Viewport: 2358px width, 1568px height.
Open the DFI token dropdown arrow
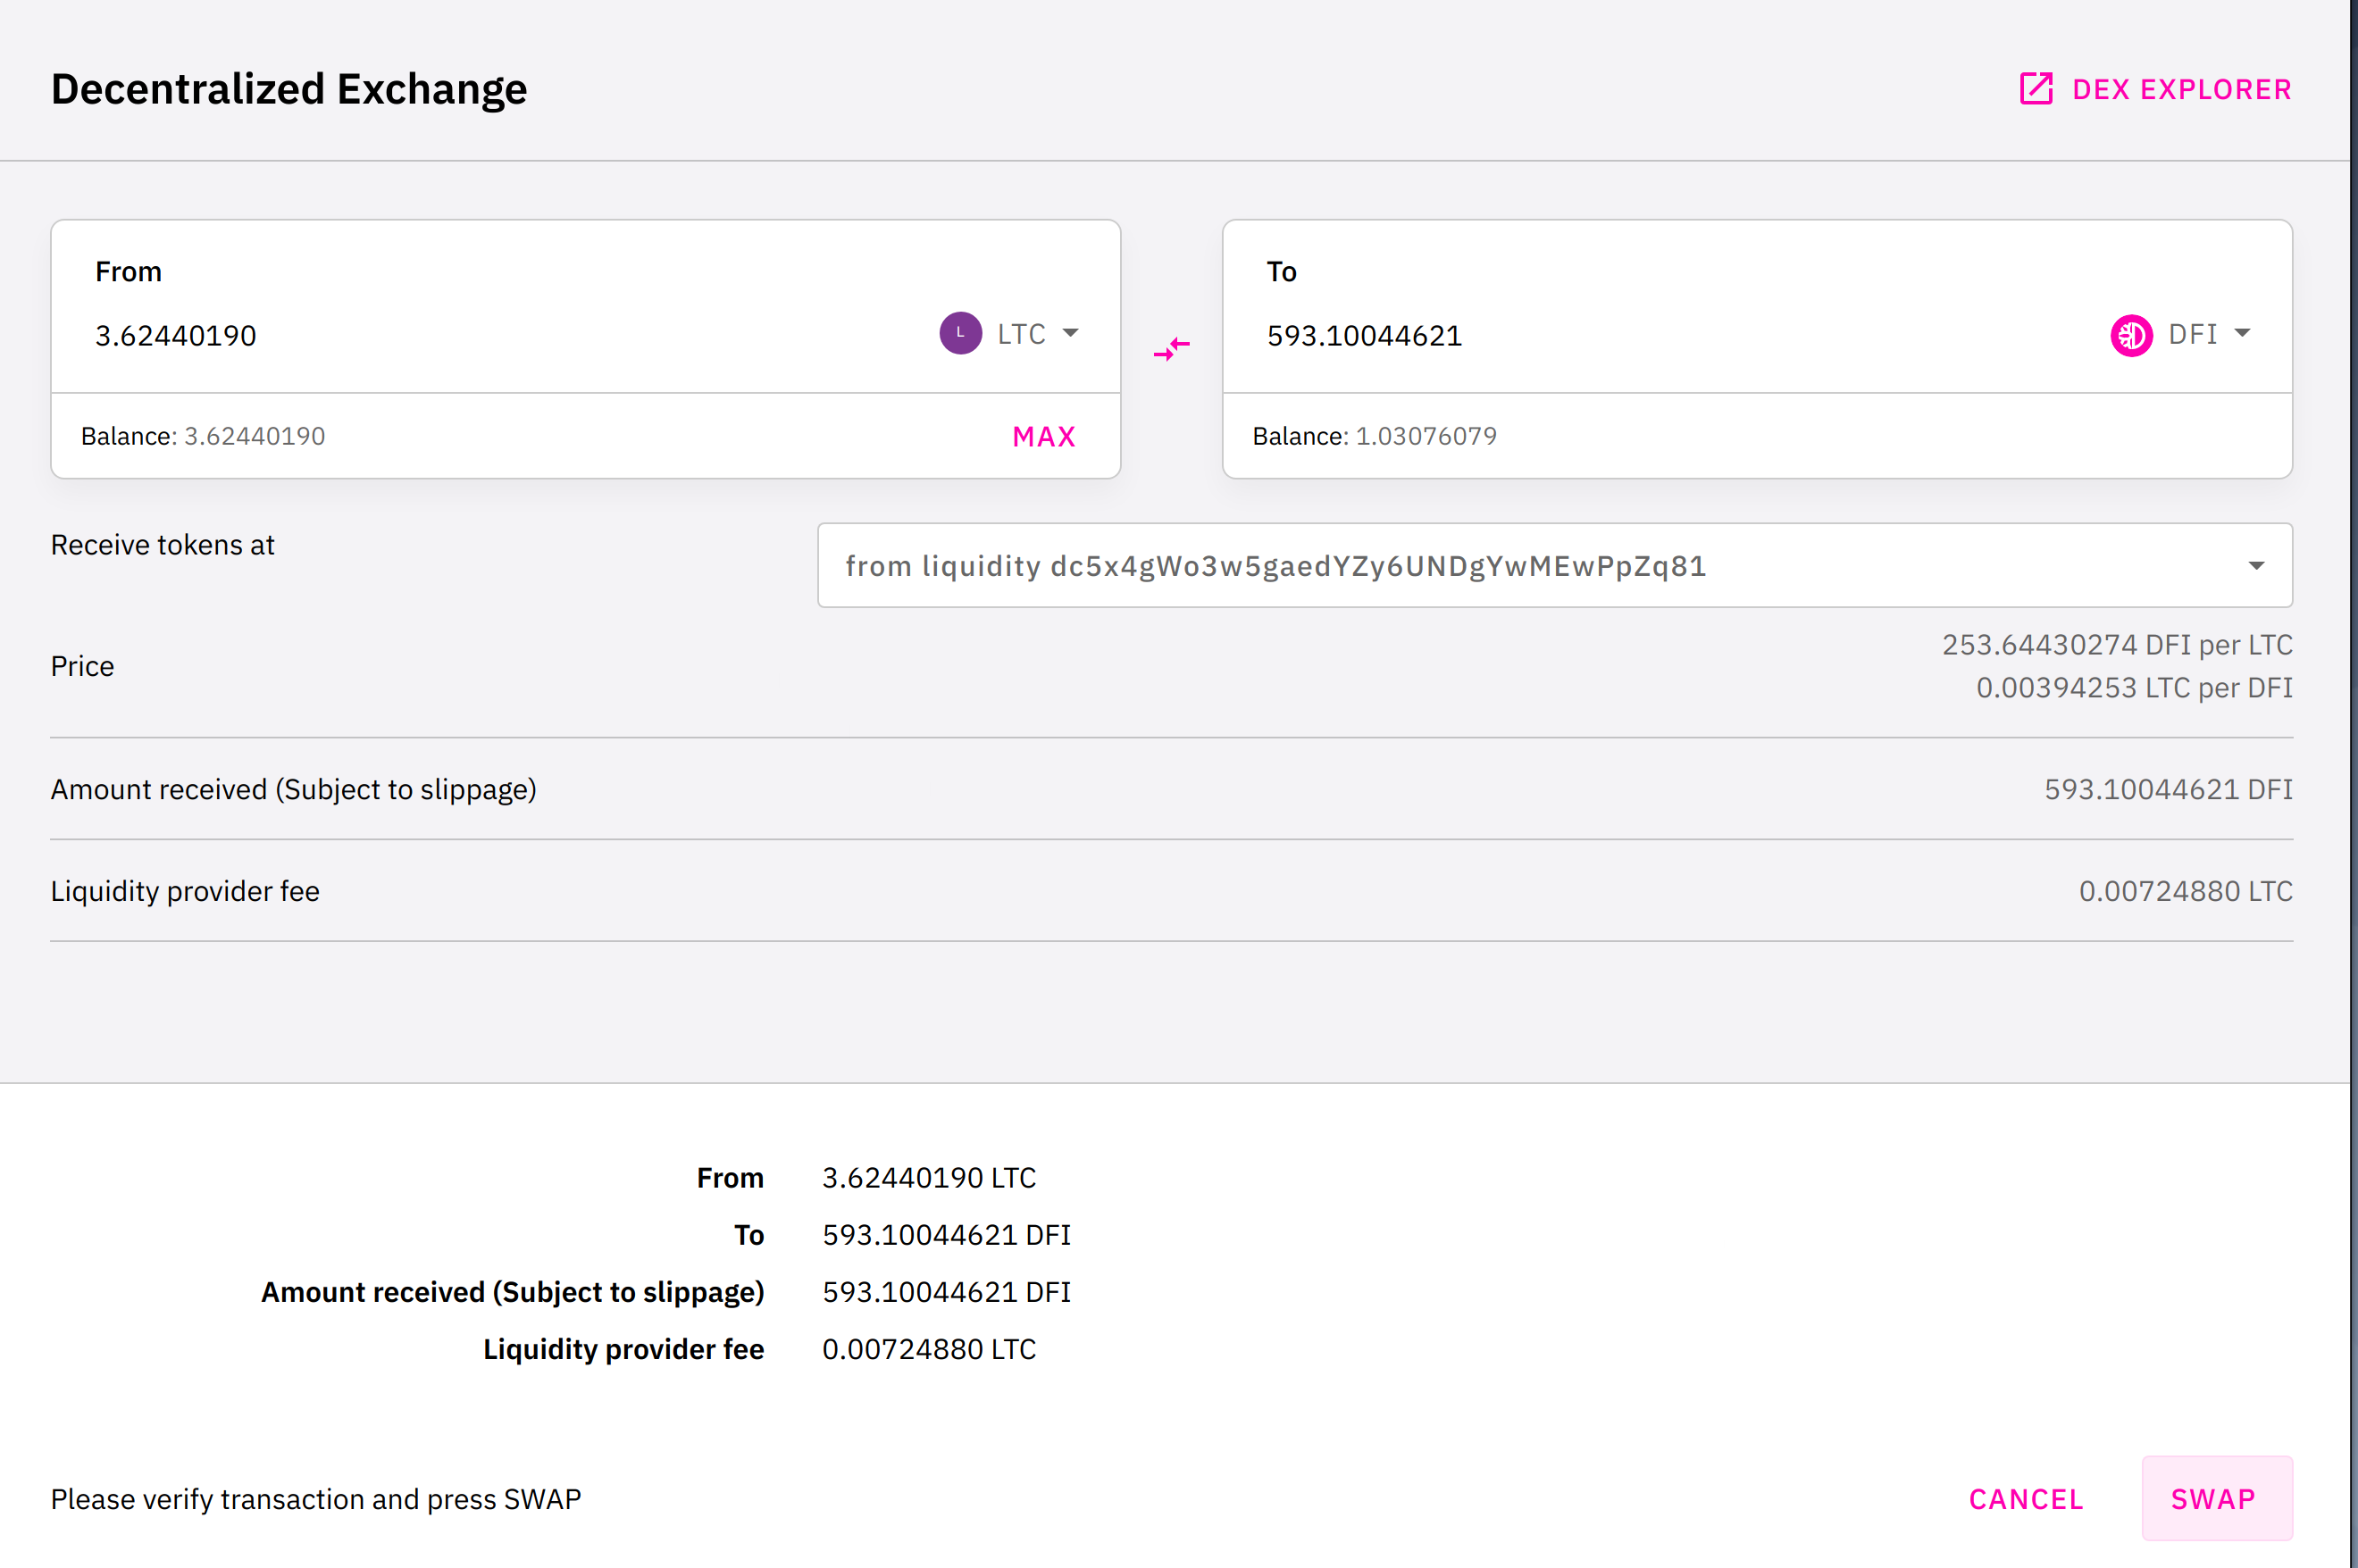(x=2242, y=333)
